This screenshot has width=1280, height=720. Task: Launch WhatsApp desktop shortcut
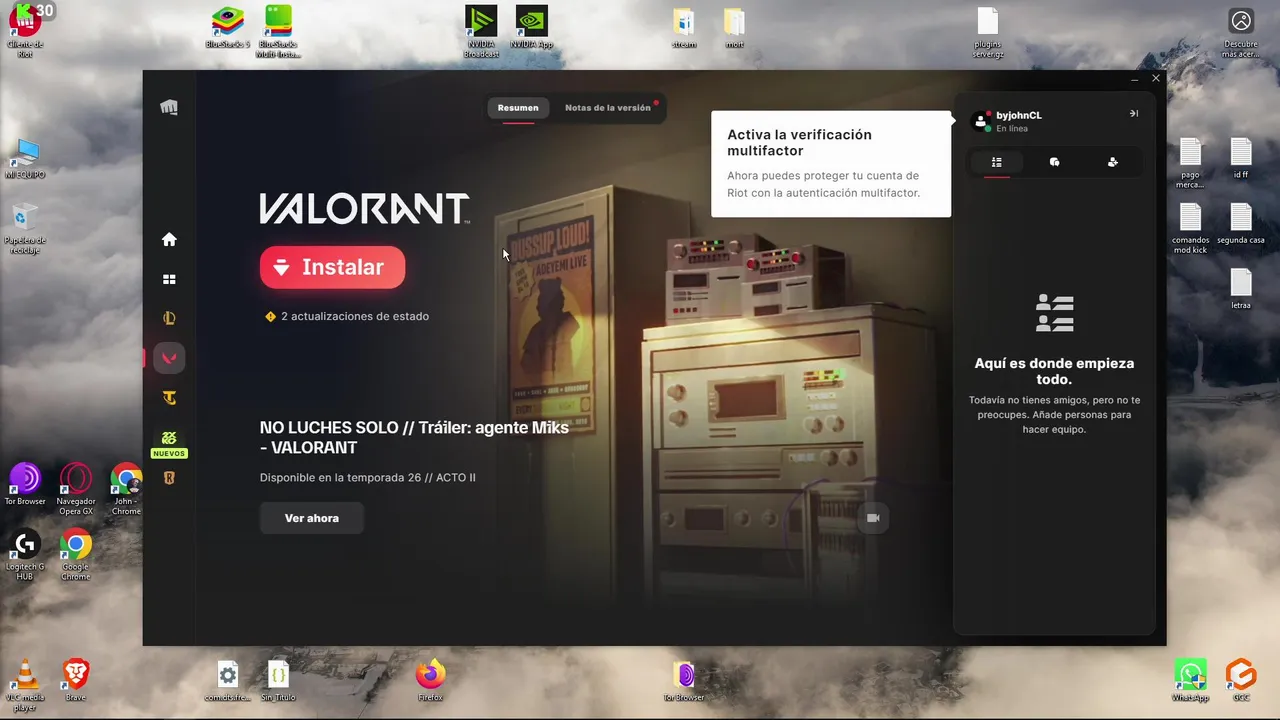pos(1190,680)
